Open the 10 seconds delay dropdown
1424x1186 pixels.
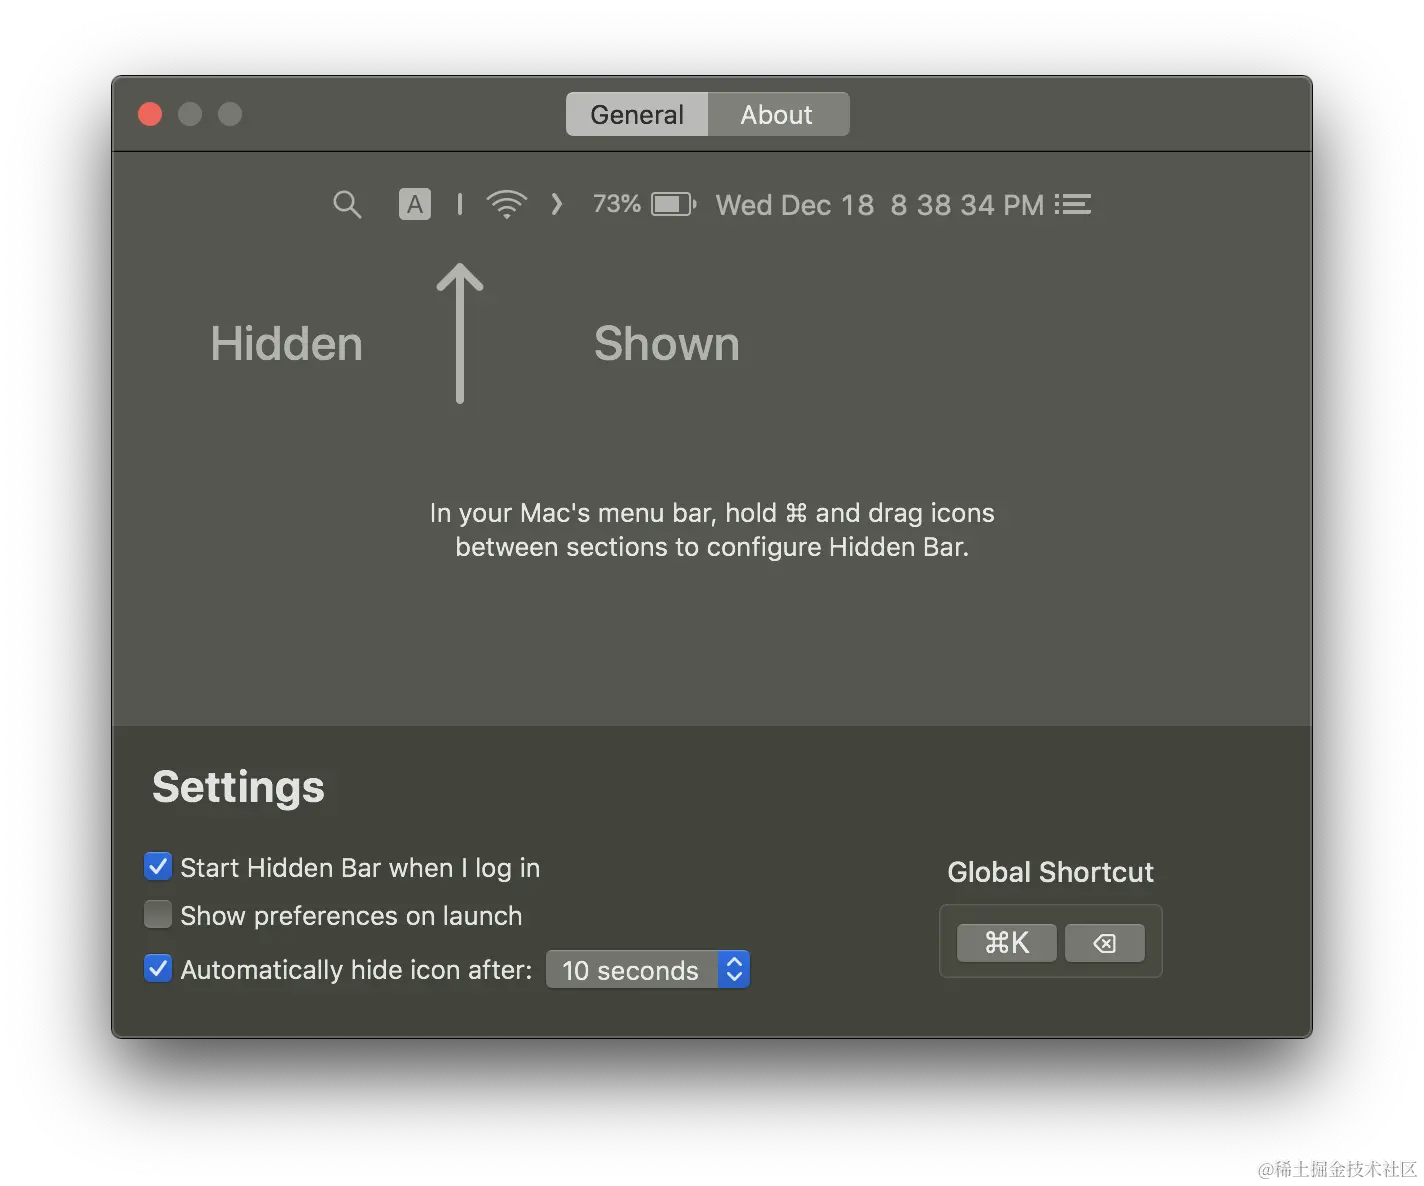pyautogui.click(x=648, y=969)
